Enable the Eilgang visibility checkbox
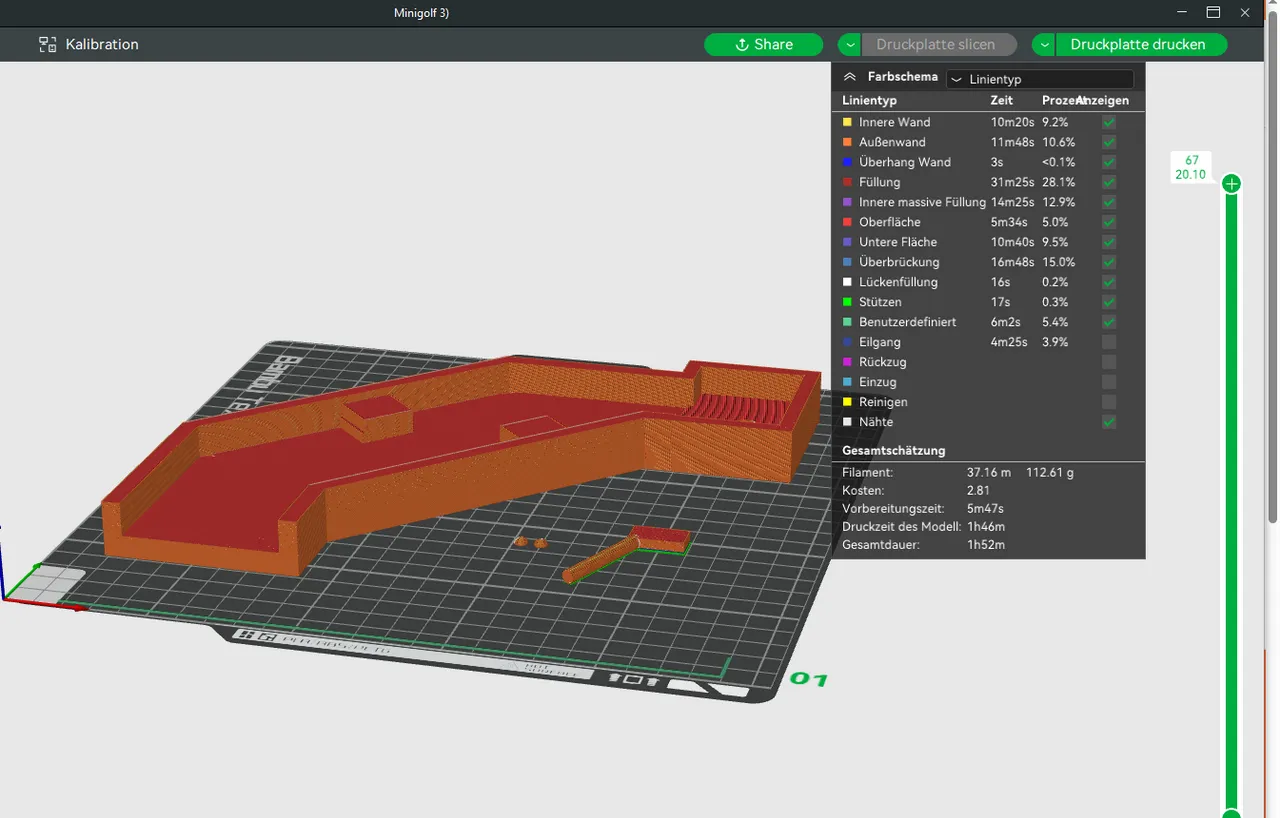 click(1108, 342)
